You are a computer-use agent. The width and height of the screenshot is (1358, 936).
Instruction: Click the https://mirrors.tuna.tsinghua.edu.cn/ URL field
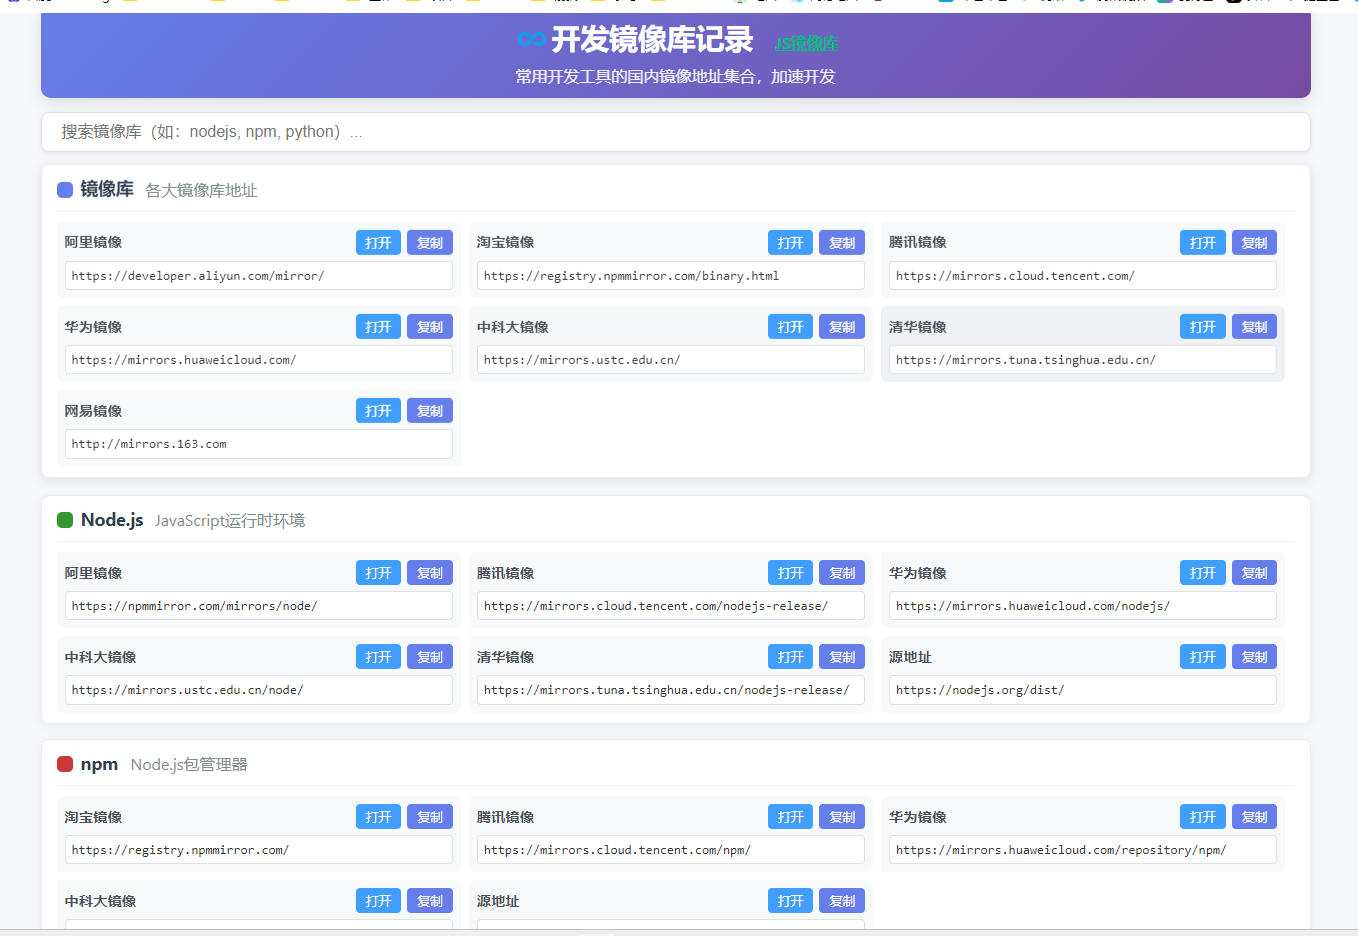pyautogui.click(x=1083, y=360)
